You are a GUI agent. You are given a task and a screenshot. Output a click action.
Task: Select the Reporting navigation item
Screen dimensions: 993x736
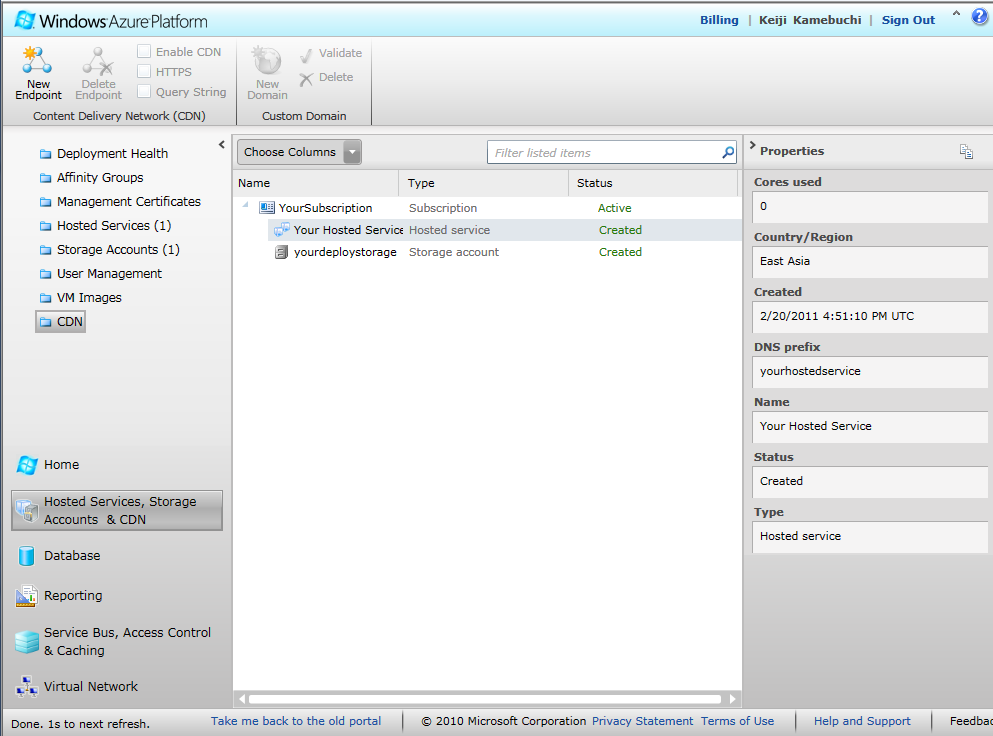click(x=72, y=596)
